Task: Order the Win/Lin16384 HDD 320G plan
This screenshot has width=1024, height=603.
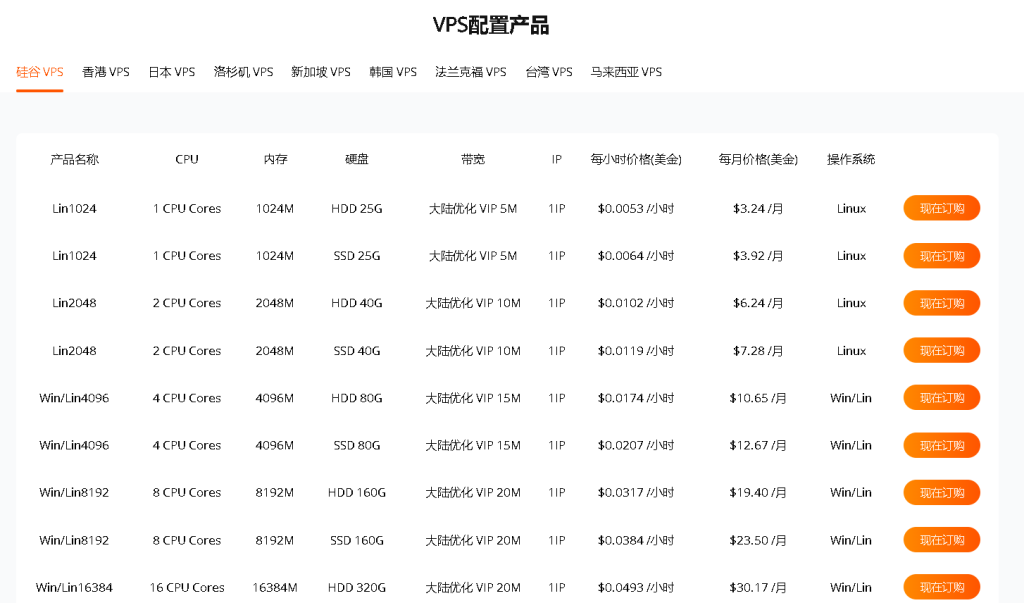Action: click(x=941, y=587)
